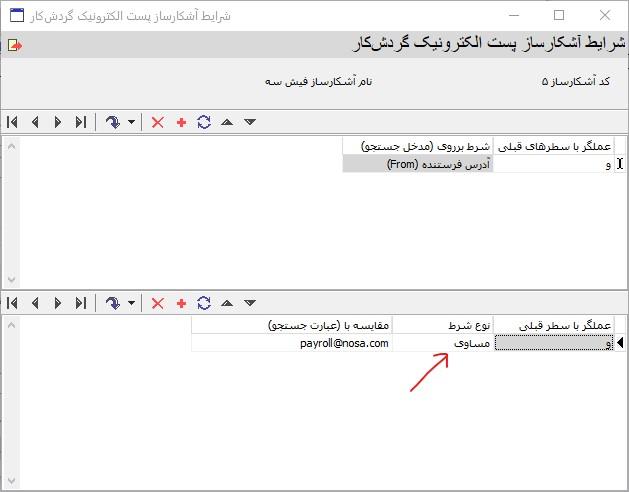Go to first record in upper toolbar

pos(12,122)
